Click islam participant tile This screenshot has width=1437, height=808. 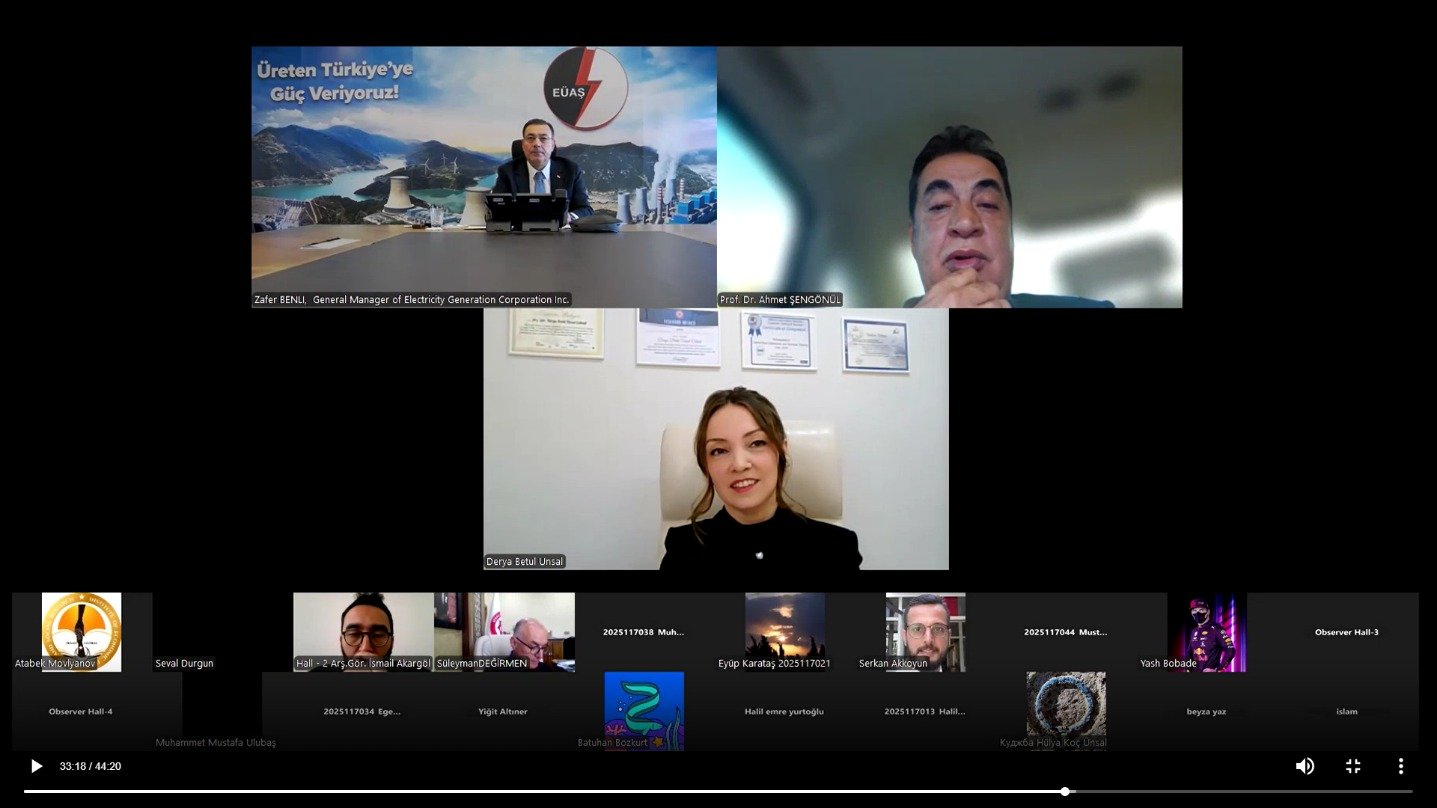coord(1347,711)
